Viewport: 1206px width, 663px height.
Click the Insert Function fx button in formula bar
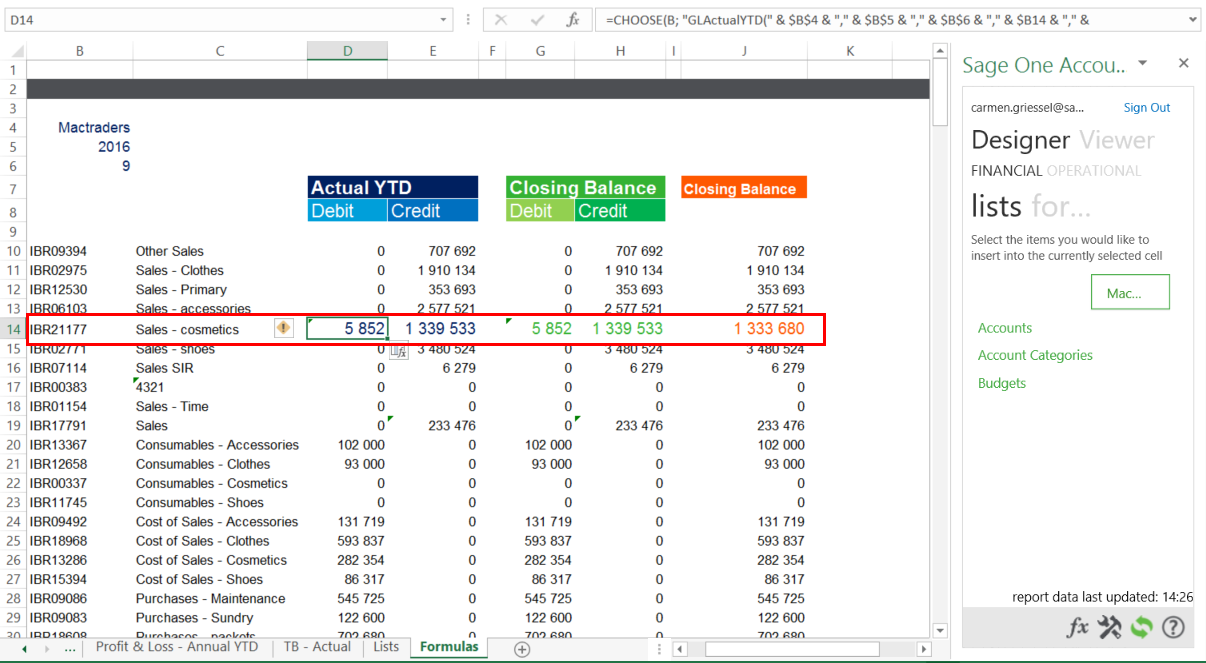(x=572, y=20)
